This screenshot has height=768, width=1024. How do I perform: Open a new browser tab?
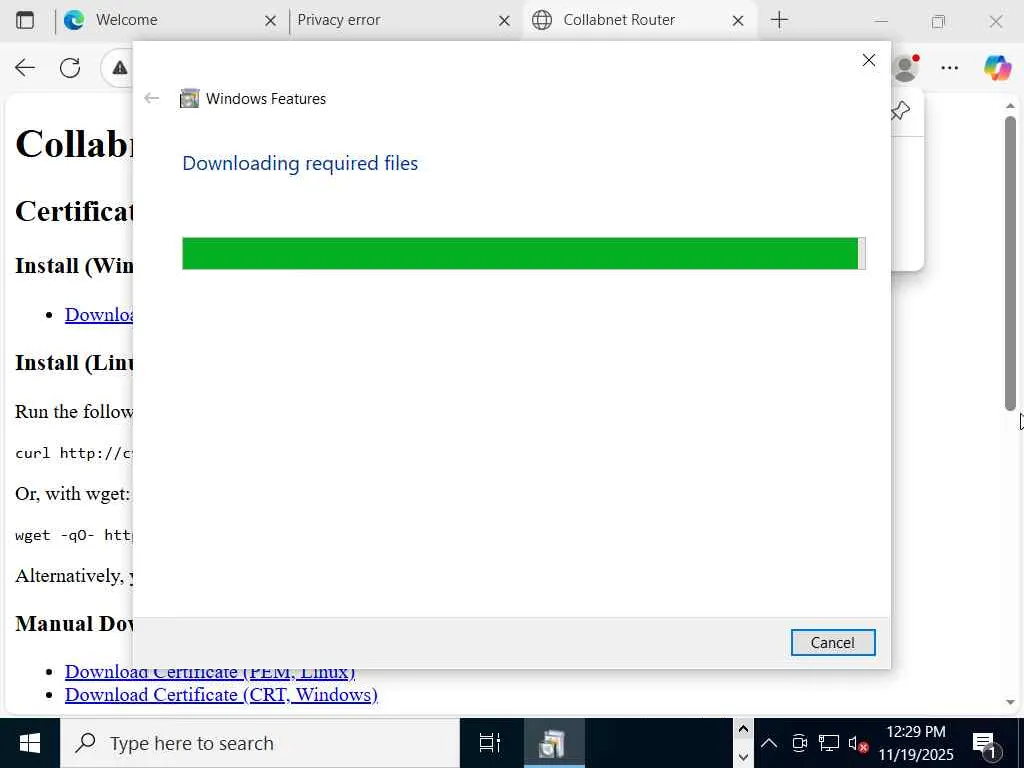[x=780, y=20]
